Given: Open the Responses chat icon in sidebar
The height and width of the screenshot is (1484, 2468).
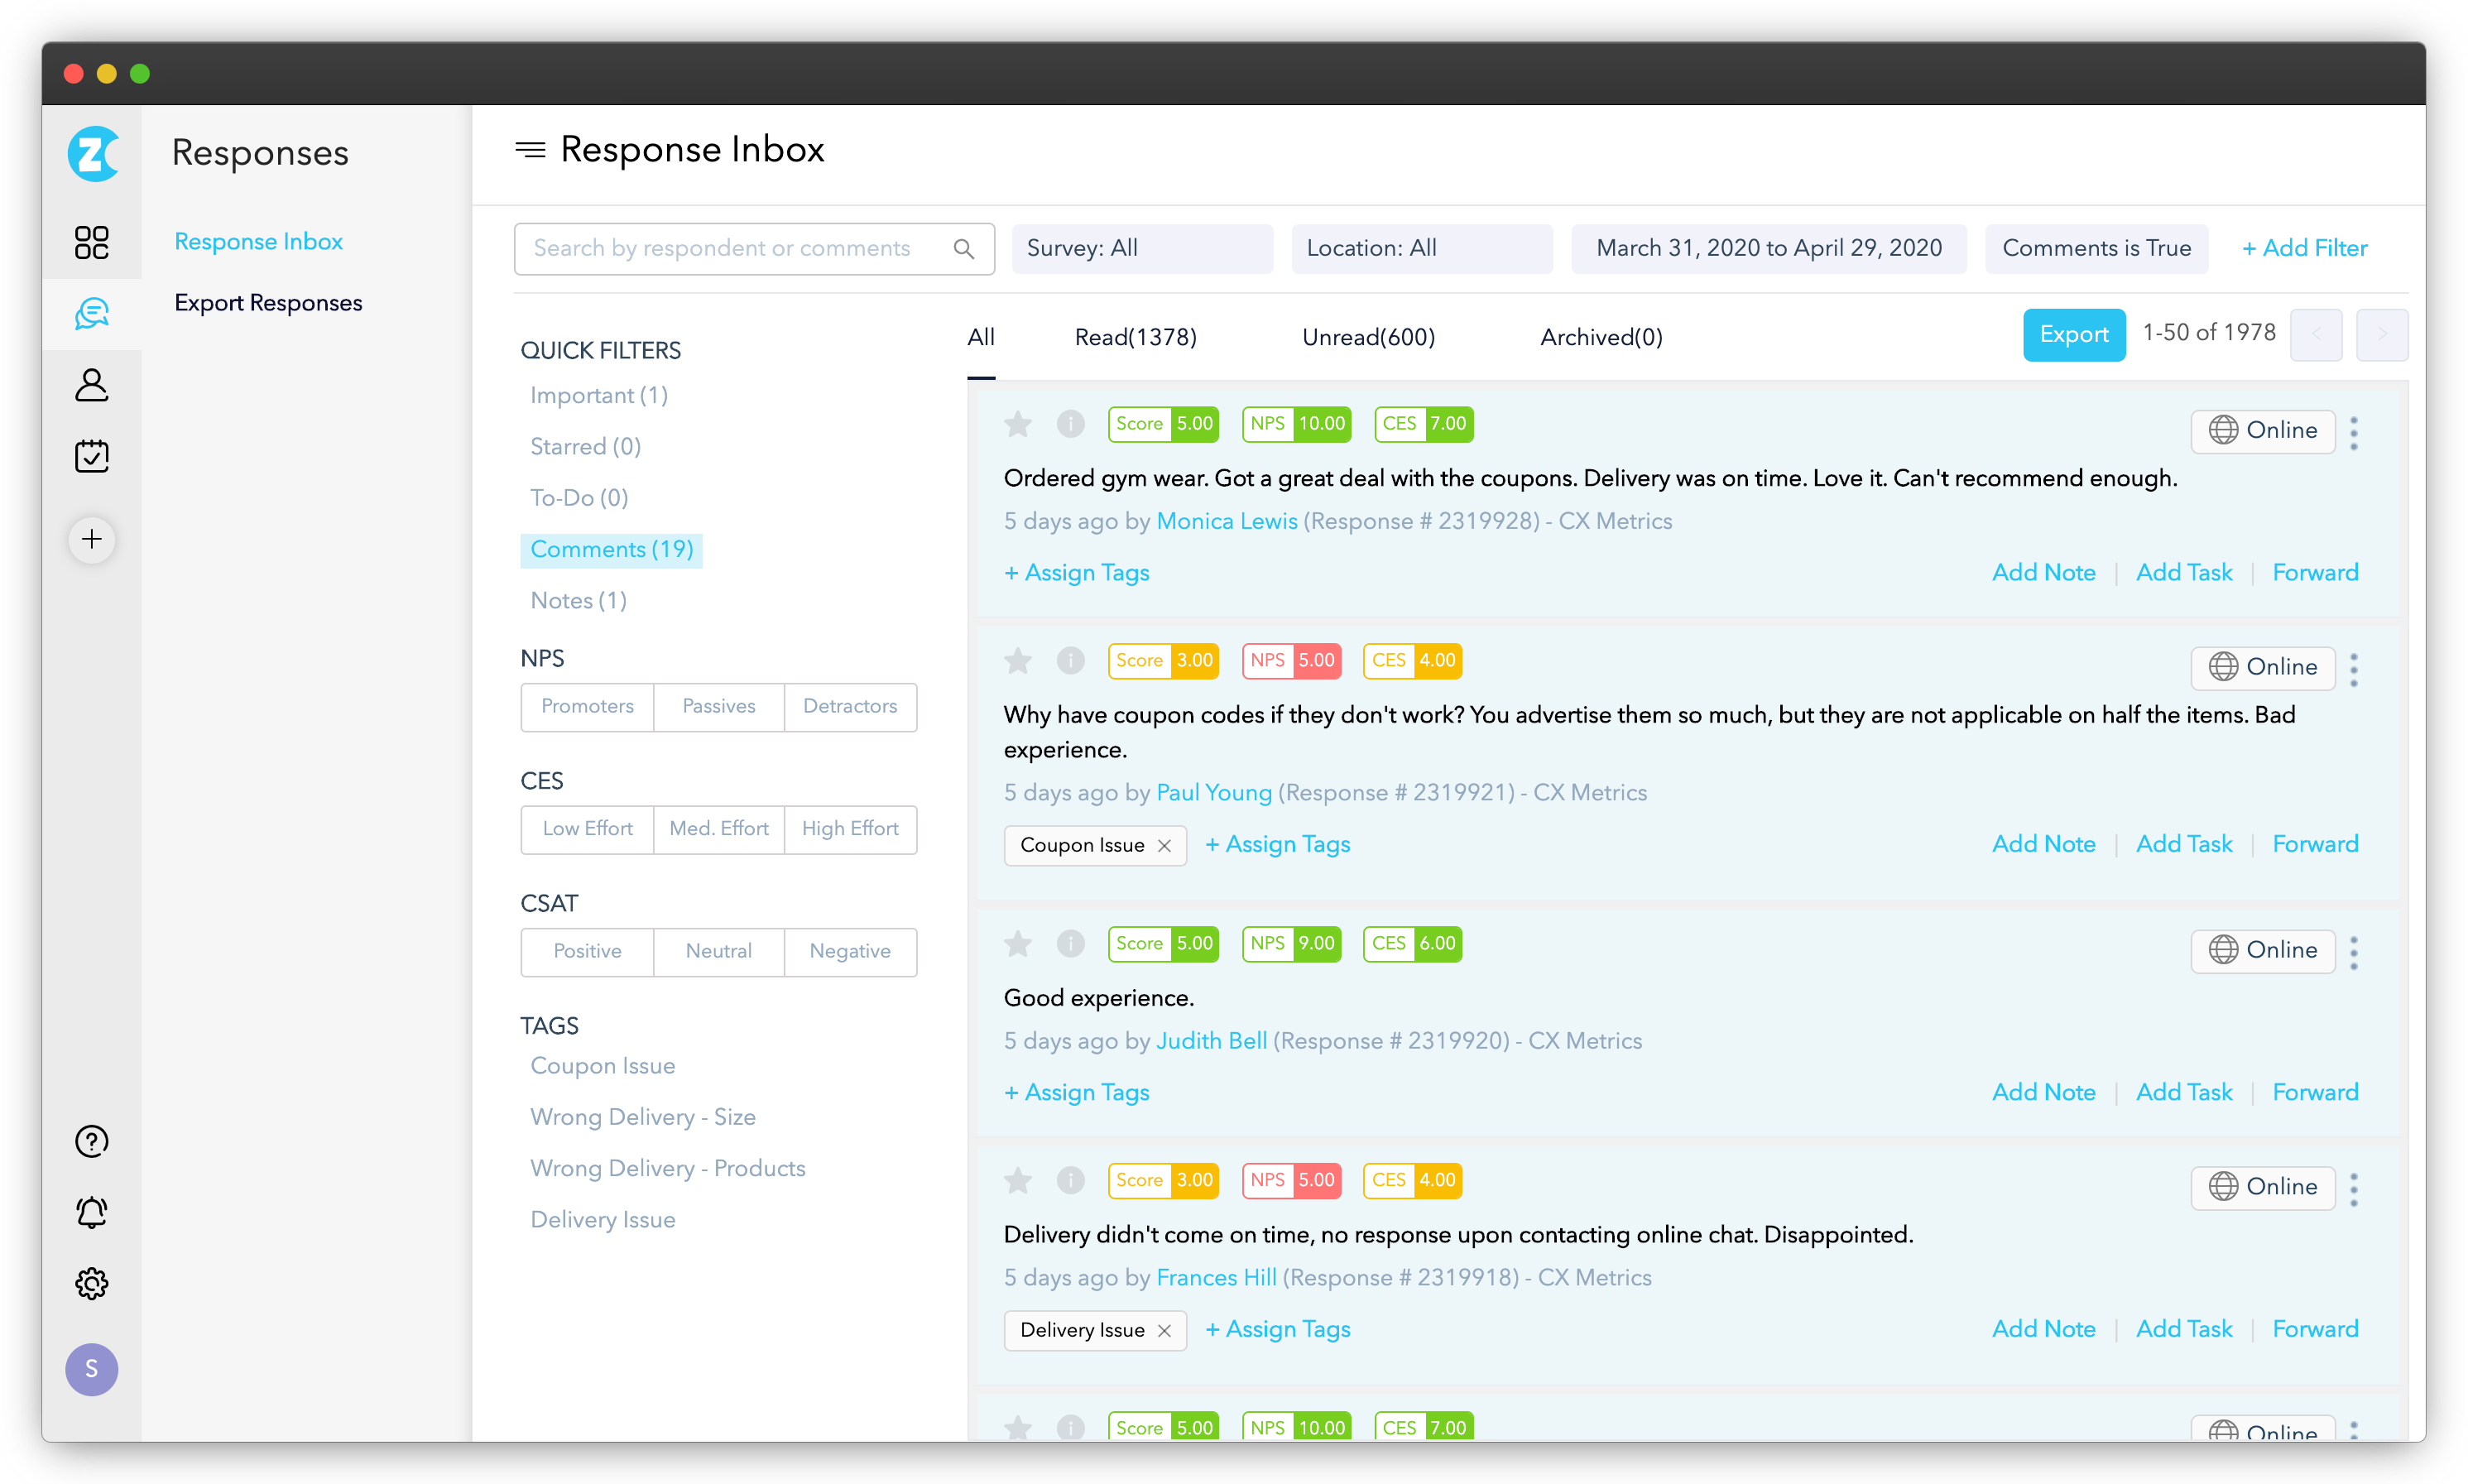Looking at the screenshot, I should (x=92, y=314).
